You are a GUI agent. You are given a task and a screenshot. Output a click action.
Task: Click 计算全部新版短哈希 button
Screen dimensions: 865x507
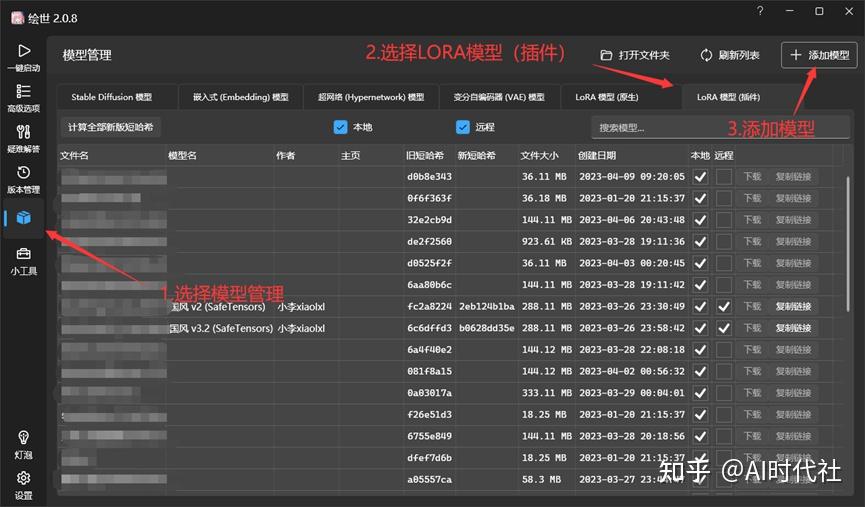[110, 127]
